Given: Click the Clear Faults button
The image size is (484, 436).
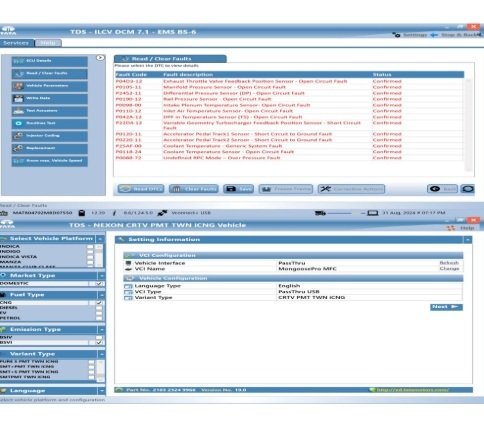Looking at the screenshot, I should 194,189.
